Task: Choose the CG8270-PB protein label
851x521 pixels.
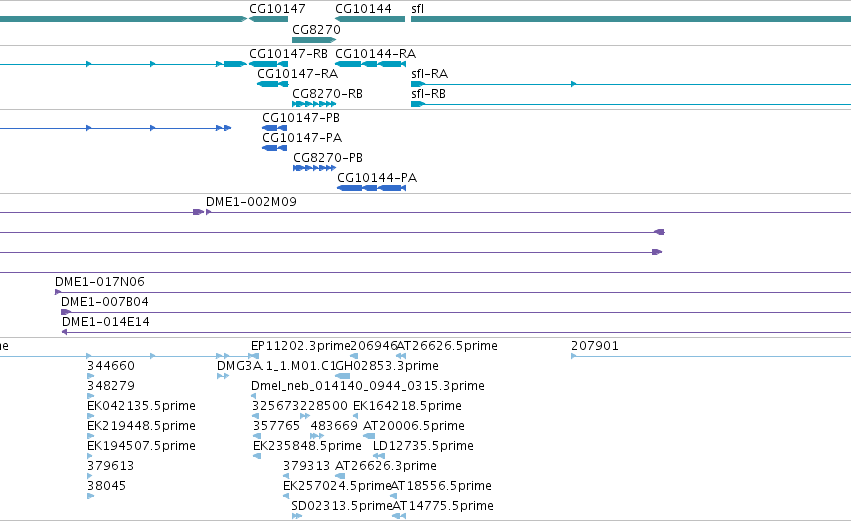Action: [328, 158]
